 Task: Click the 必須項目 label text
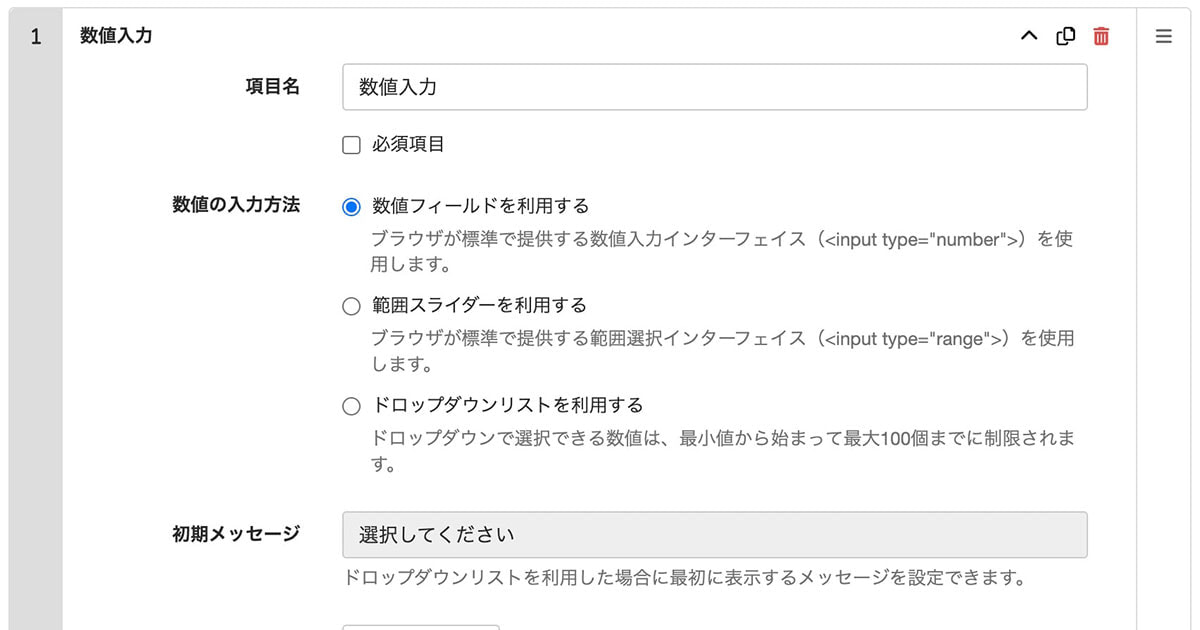click(408, 145)
